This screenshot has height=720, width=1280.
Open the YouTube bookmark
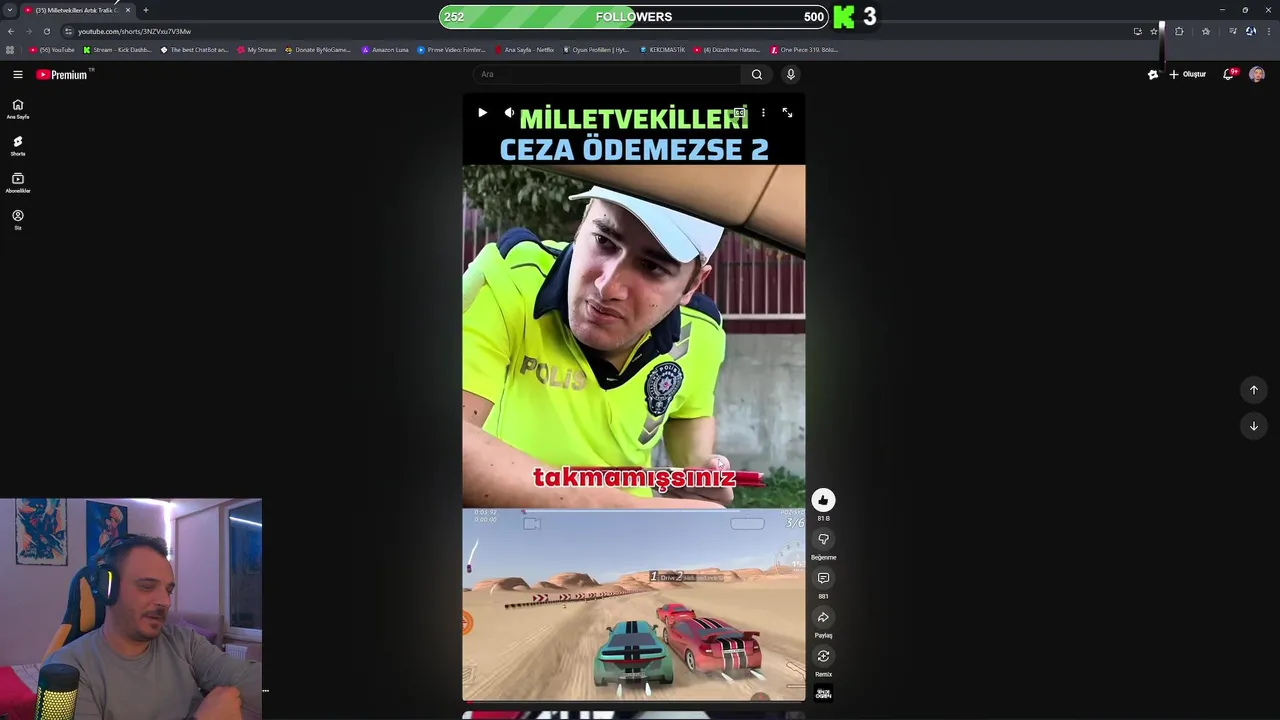coord(52,49)
